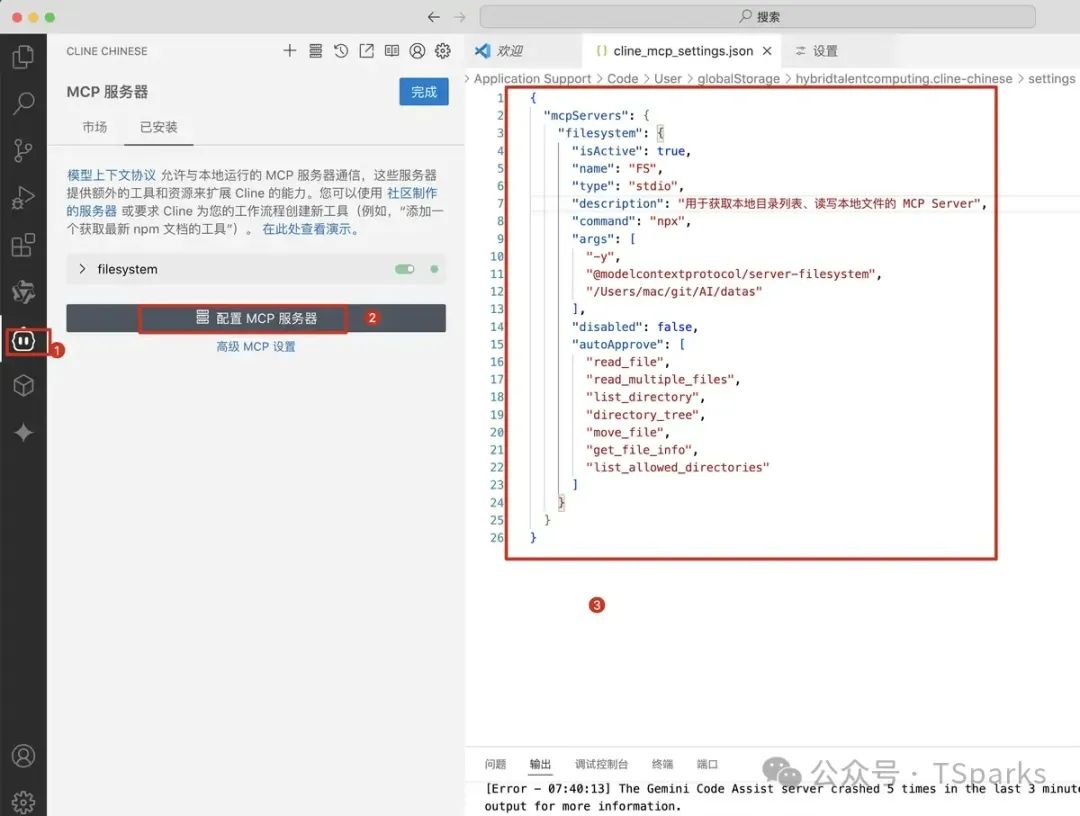Open Cline settings with the gear icon
The height and width of the screenshot is (816, 1080).
[x=443, y=50]
